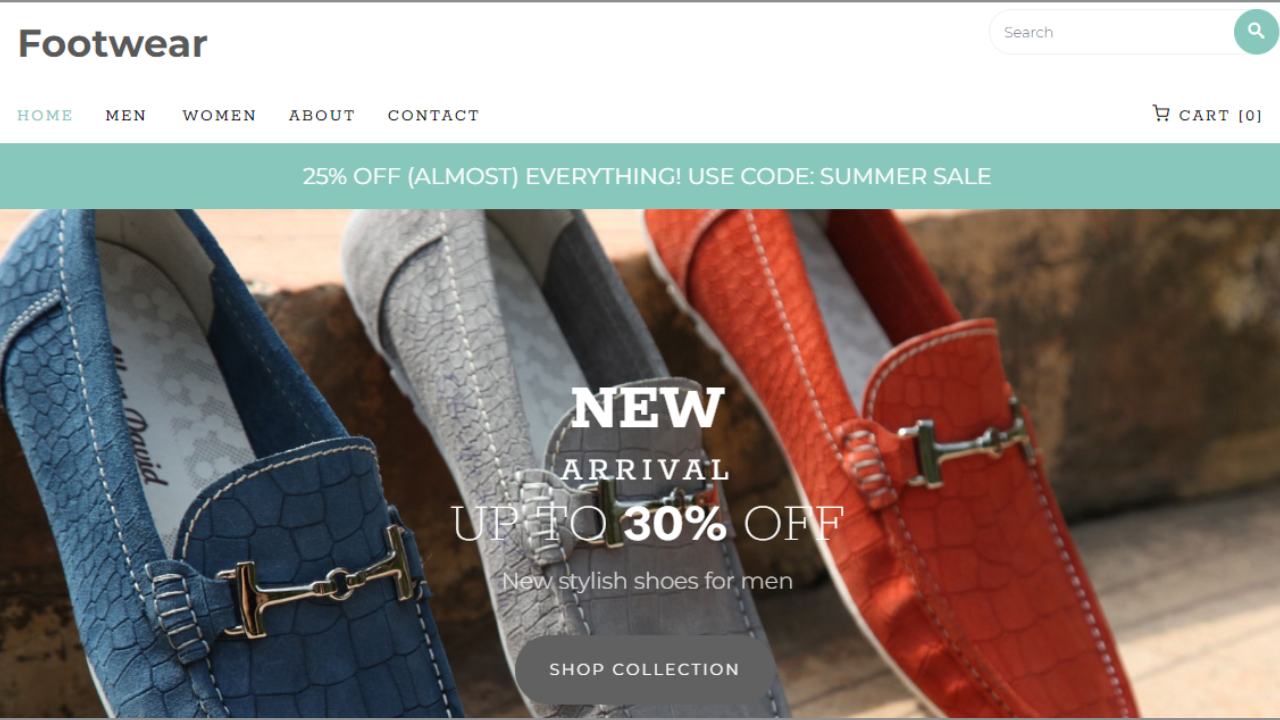Click the SHOP COLLECTION button
Viewport: 1280px width, 720px height.
pyautogui.click(x=645, y=669)
